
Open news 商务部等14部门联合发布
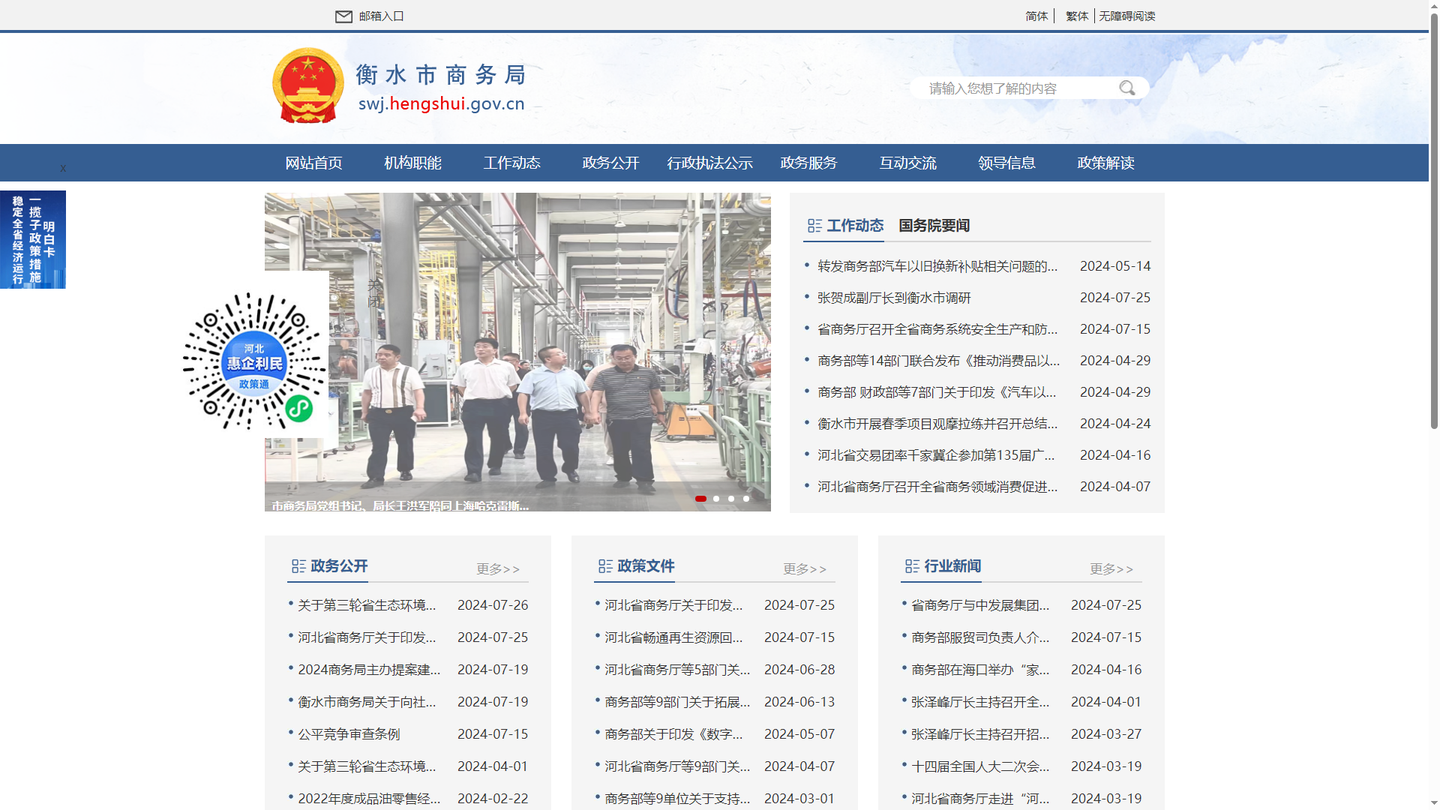coord(938,361)
